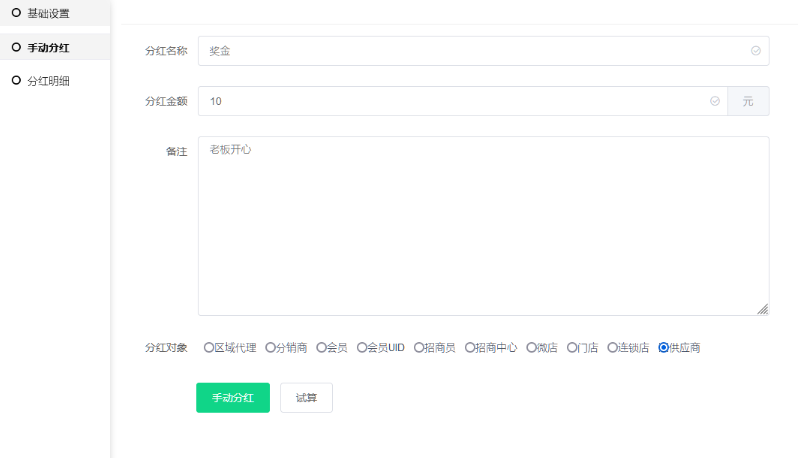
Task: Click the 备注 text area
Action: [x=483, y=226]
